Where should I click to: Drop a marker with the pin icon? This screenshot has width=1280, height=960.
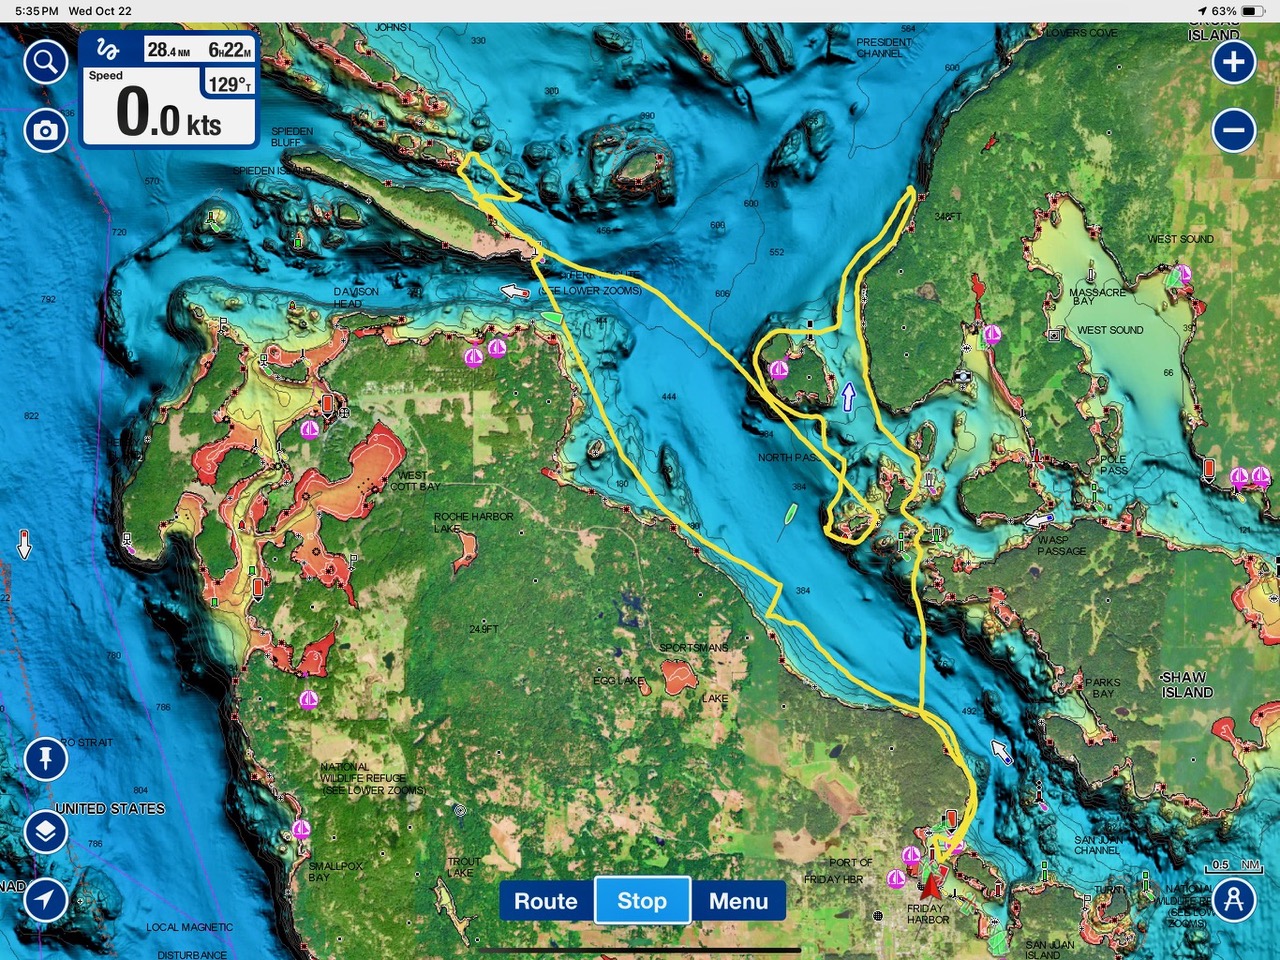45,759
